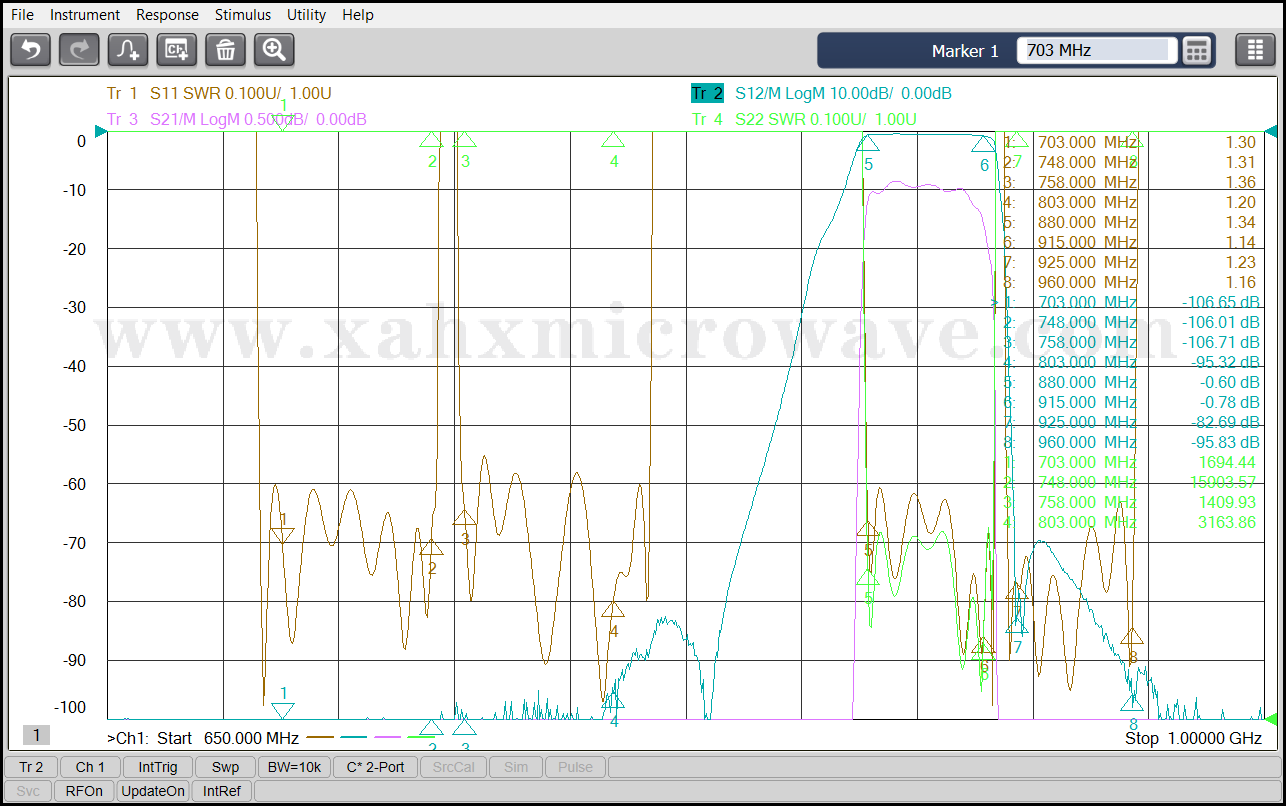Click the Redo arrow toolbar button
The image size is (1286, 806).
click(79, 50)
